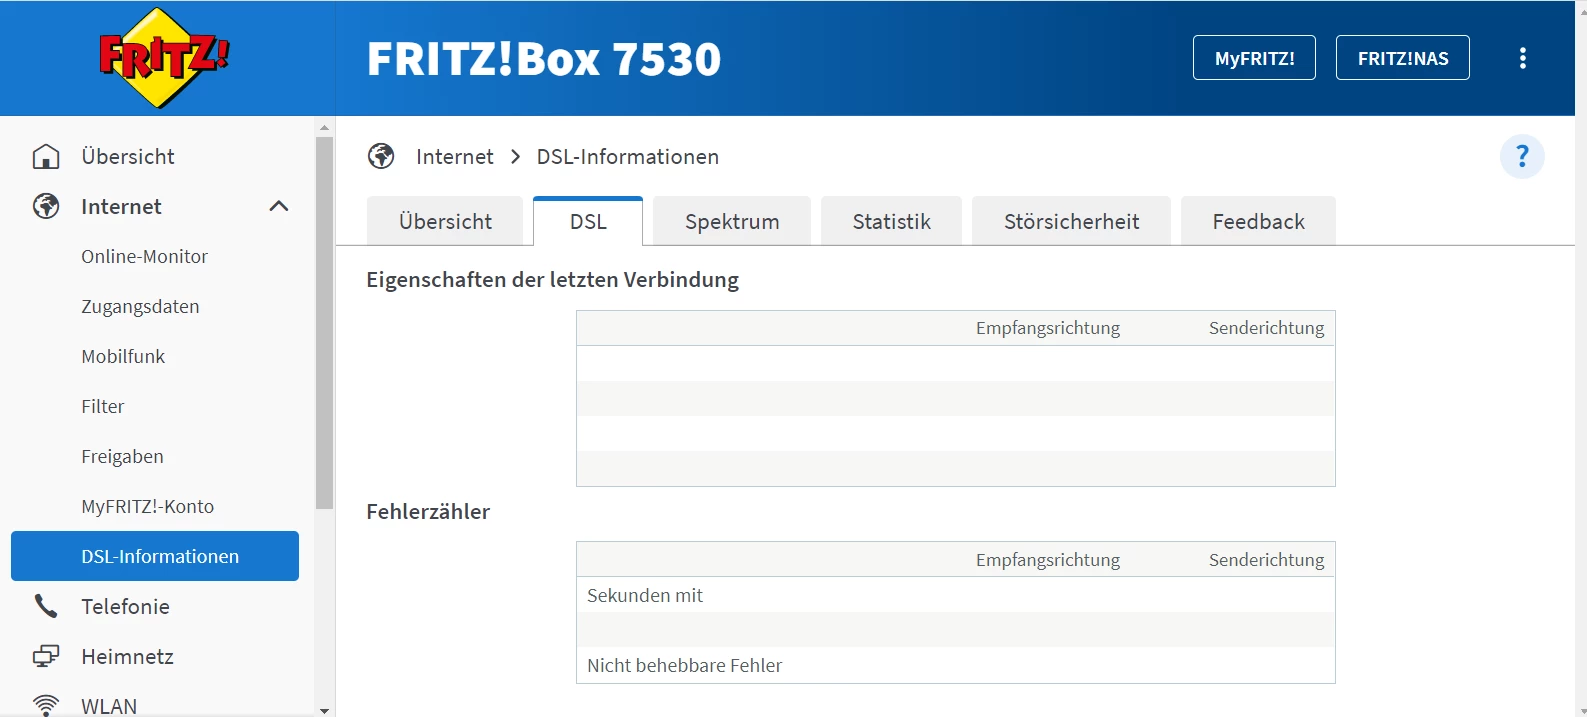1587x717 pixels.
Task: Click Empfangsrichtung header in Eigenschaften table
Action: tap(1048, 328)
